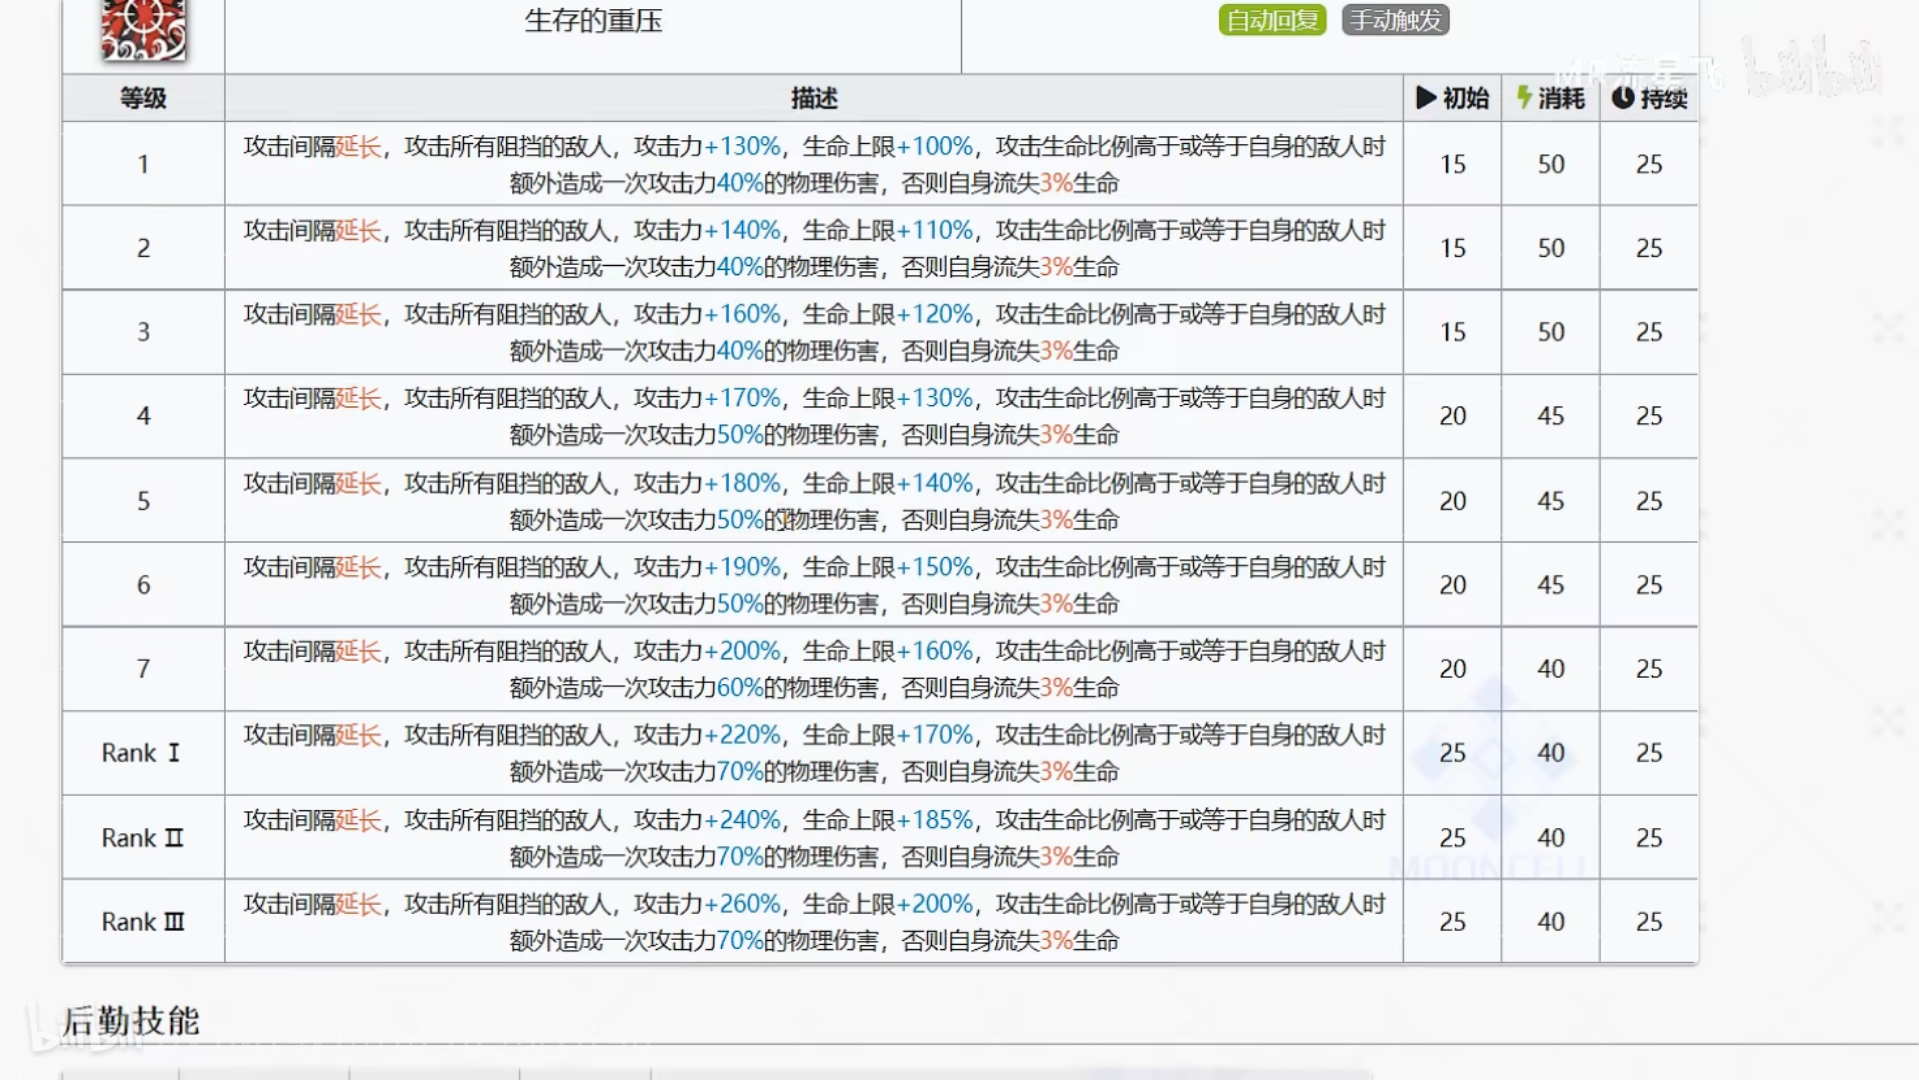Click the 70% damage value in Rank III
The height and width of the screenshot is (1080, 1919).
pos(740,941)
